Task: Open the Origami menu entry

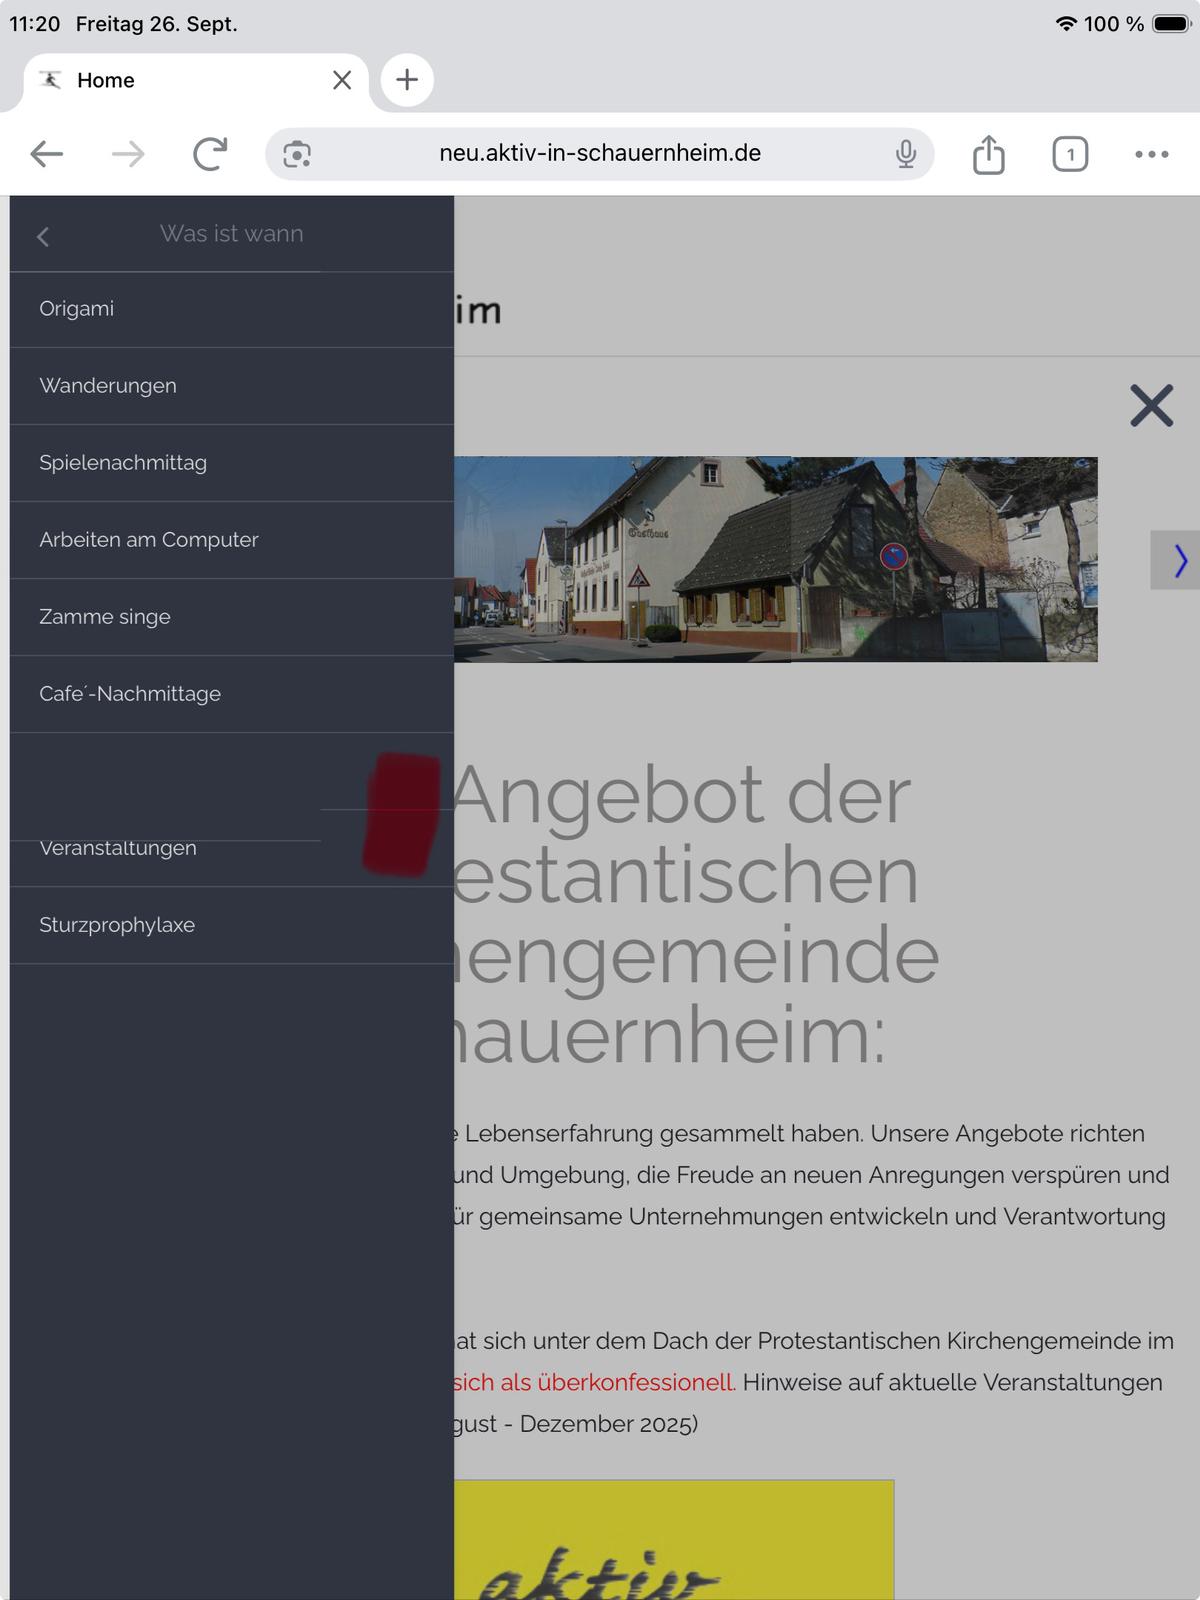Action: [77, 309]
